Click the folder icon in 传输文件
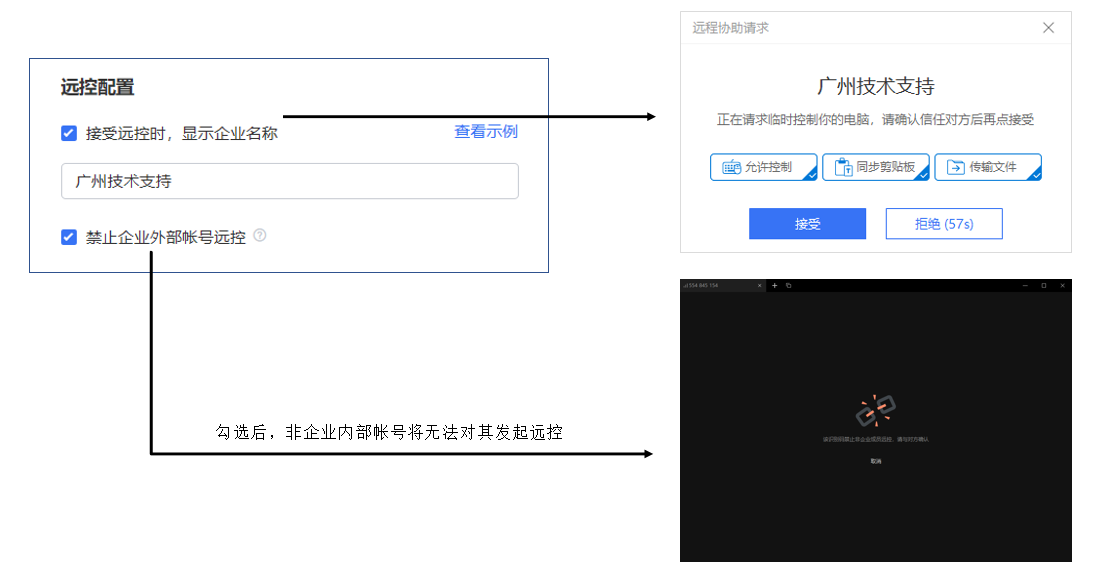Image resolution: width=1119 pixels, height=579 pixels. tap(955, 167)
